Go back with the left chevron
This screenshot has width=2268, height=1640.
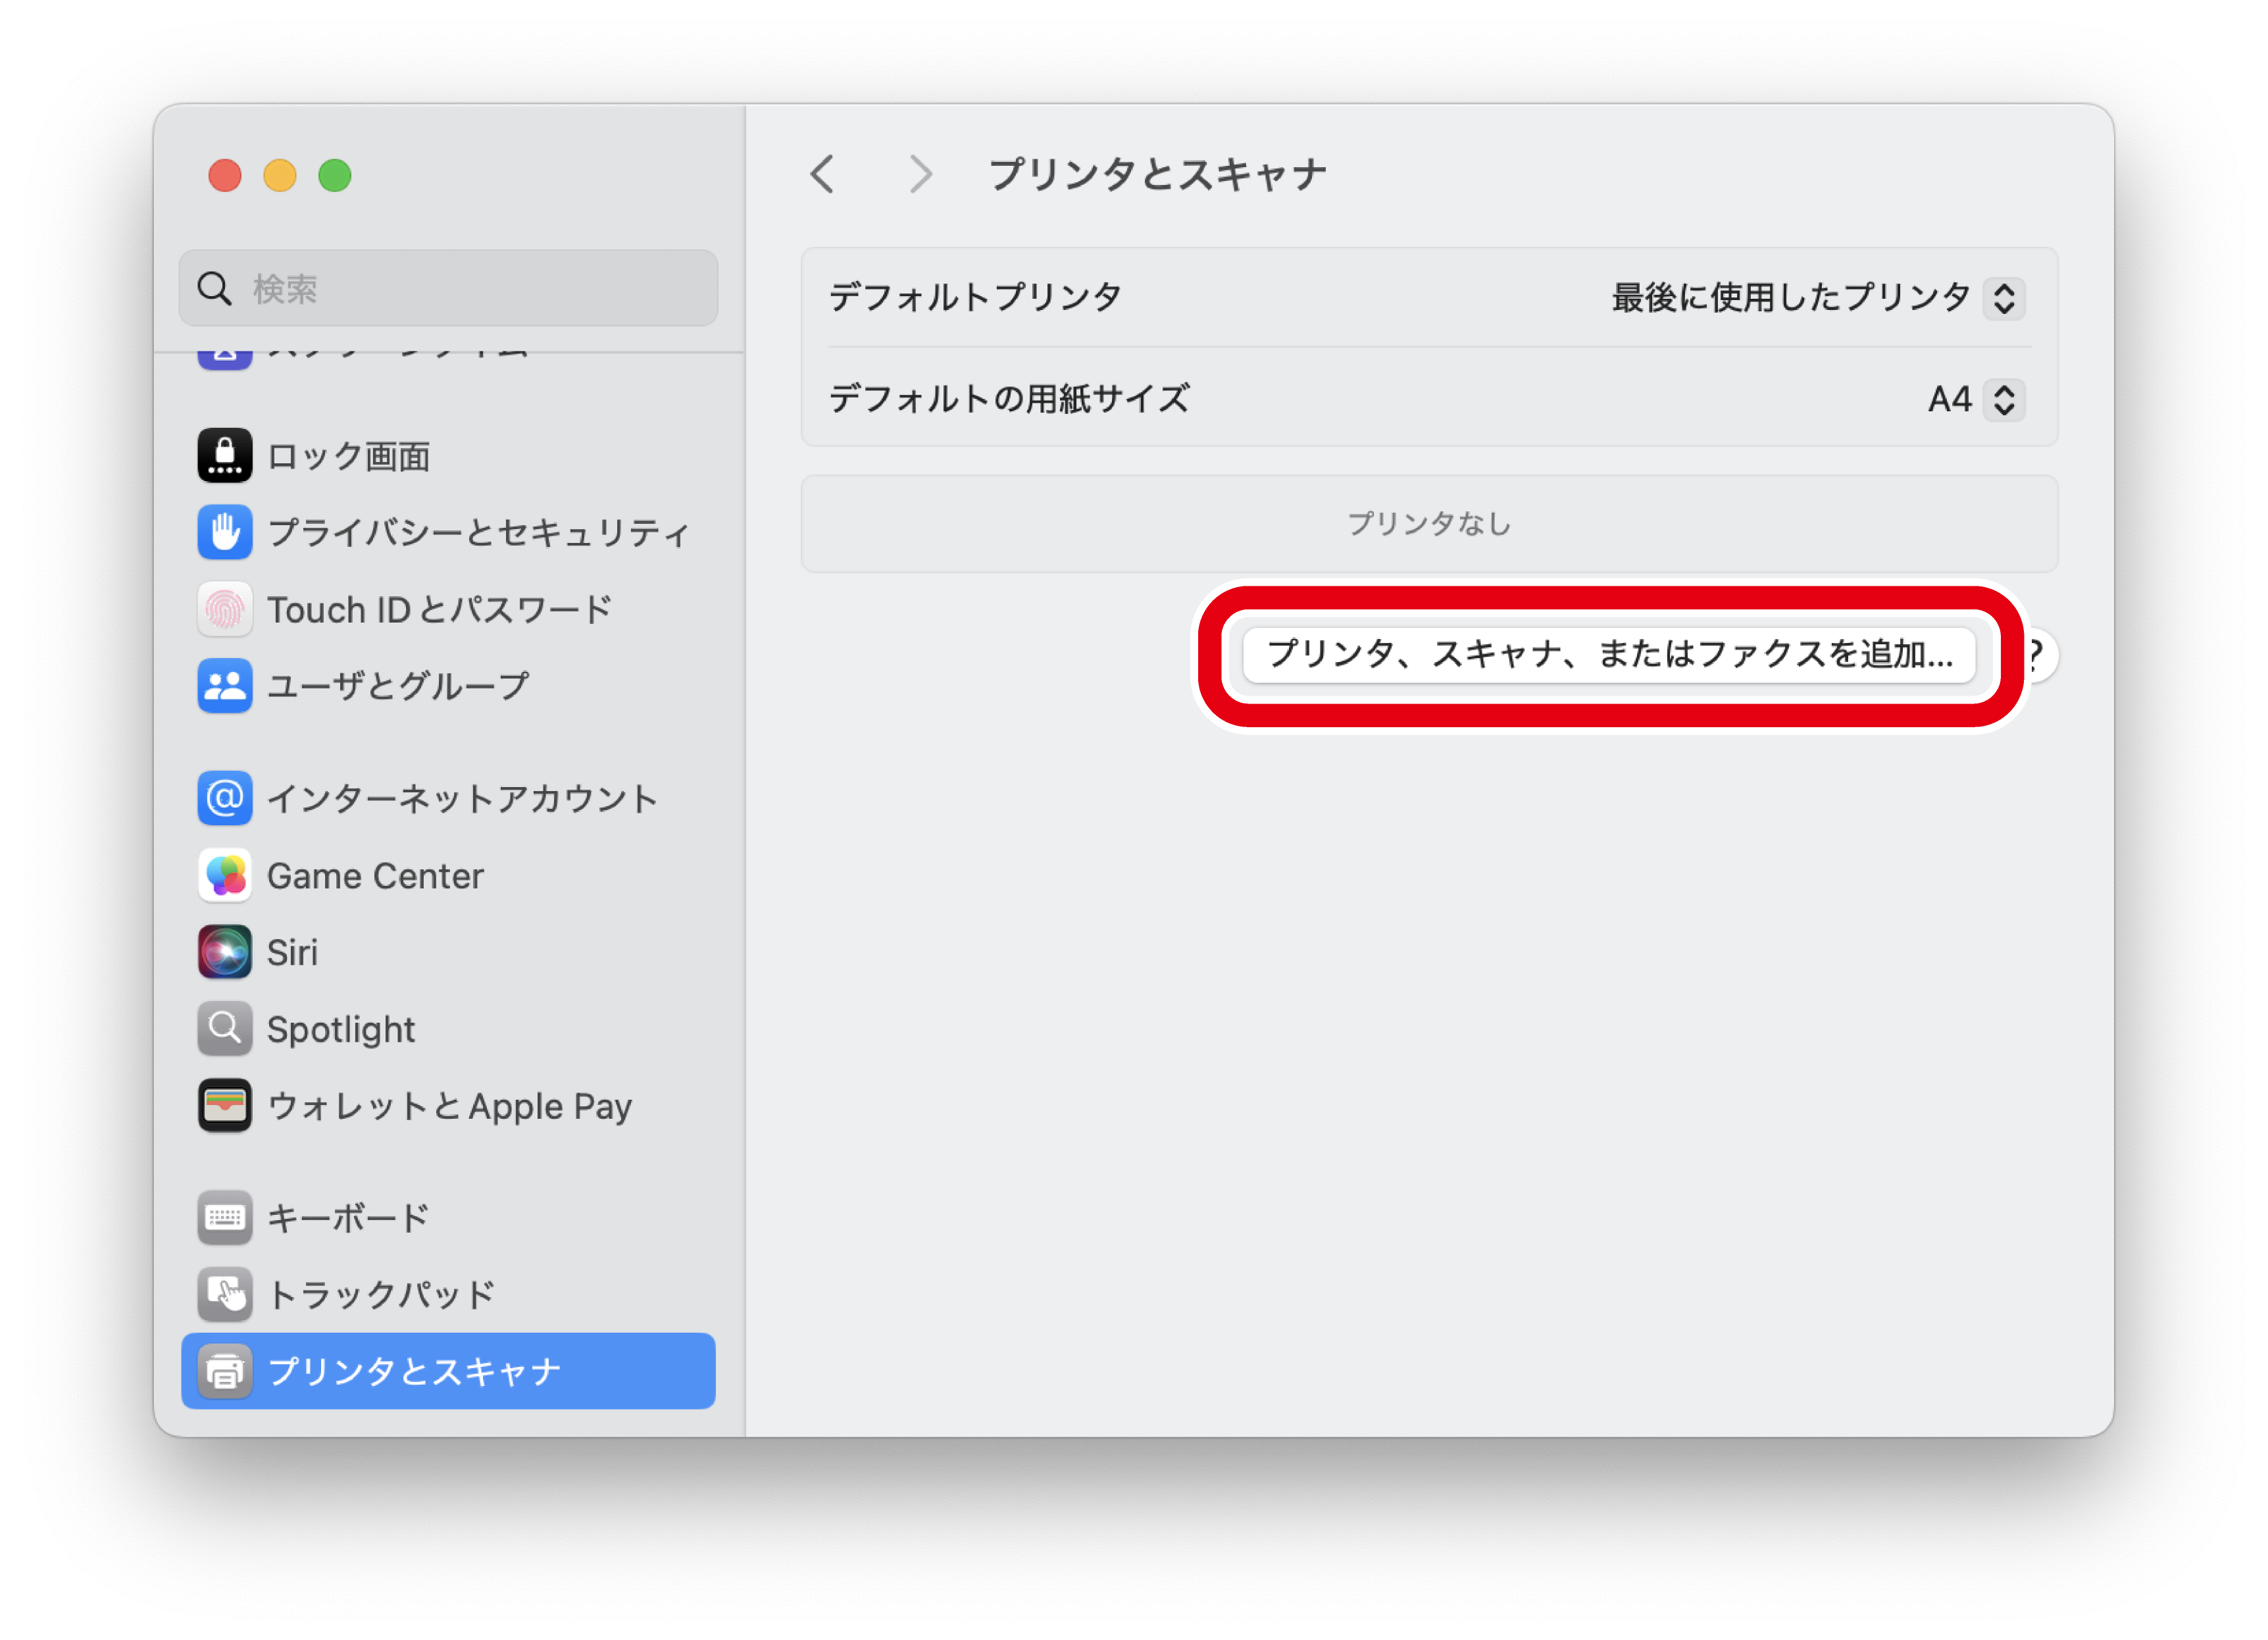click(822, 174)
